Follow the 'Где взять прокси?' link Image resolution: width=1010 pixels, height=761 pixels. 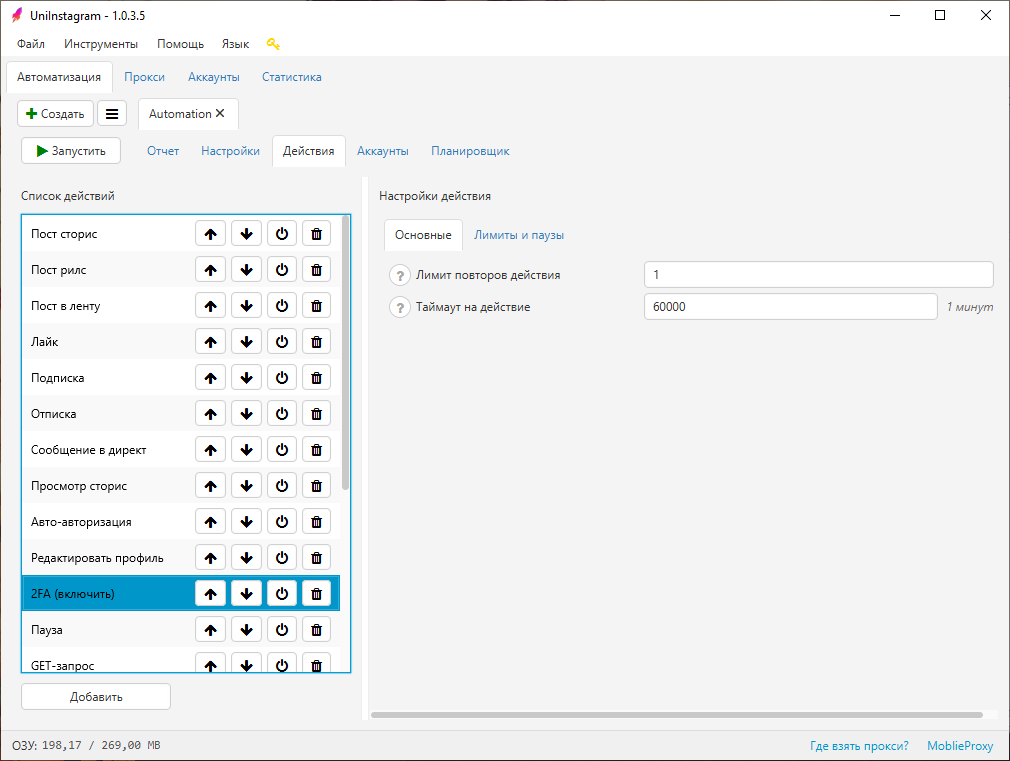pyautogui.click(x=859, y=746)
